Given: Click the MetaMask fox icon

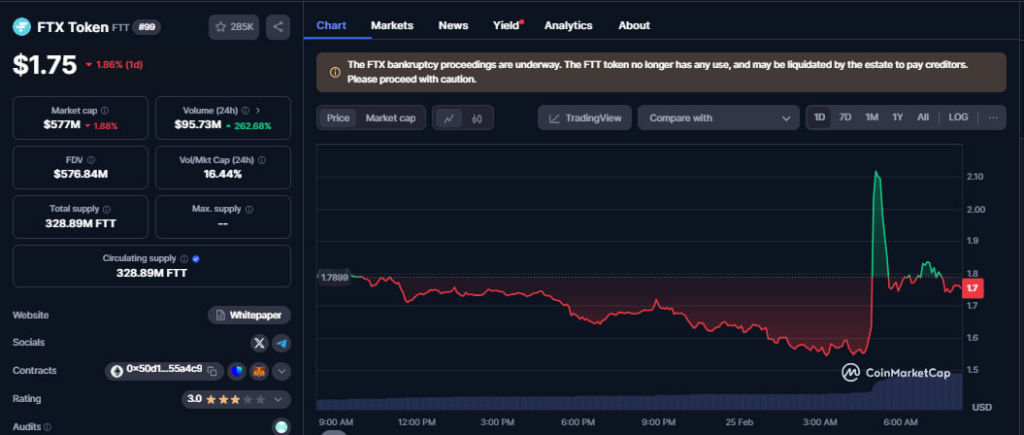Looking at the screenshot, I should (259, 371).
